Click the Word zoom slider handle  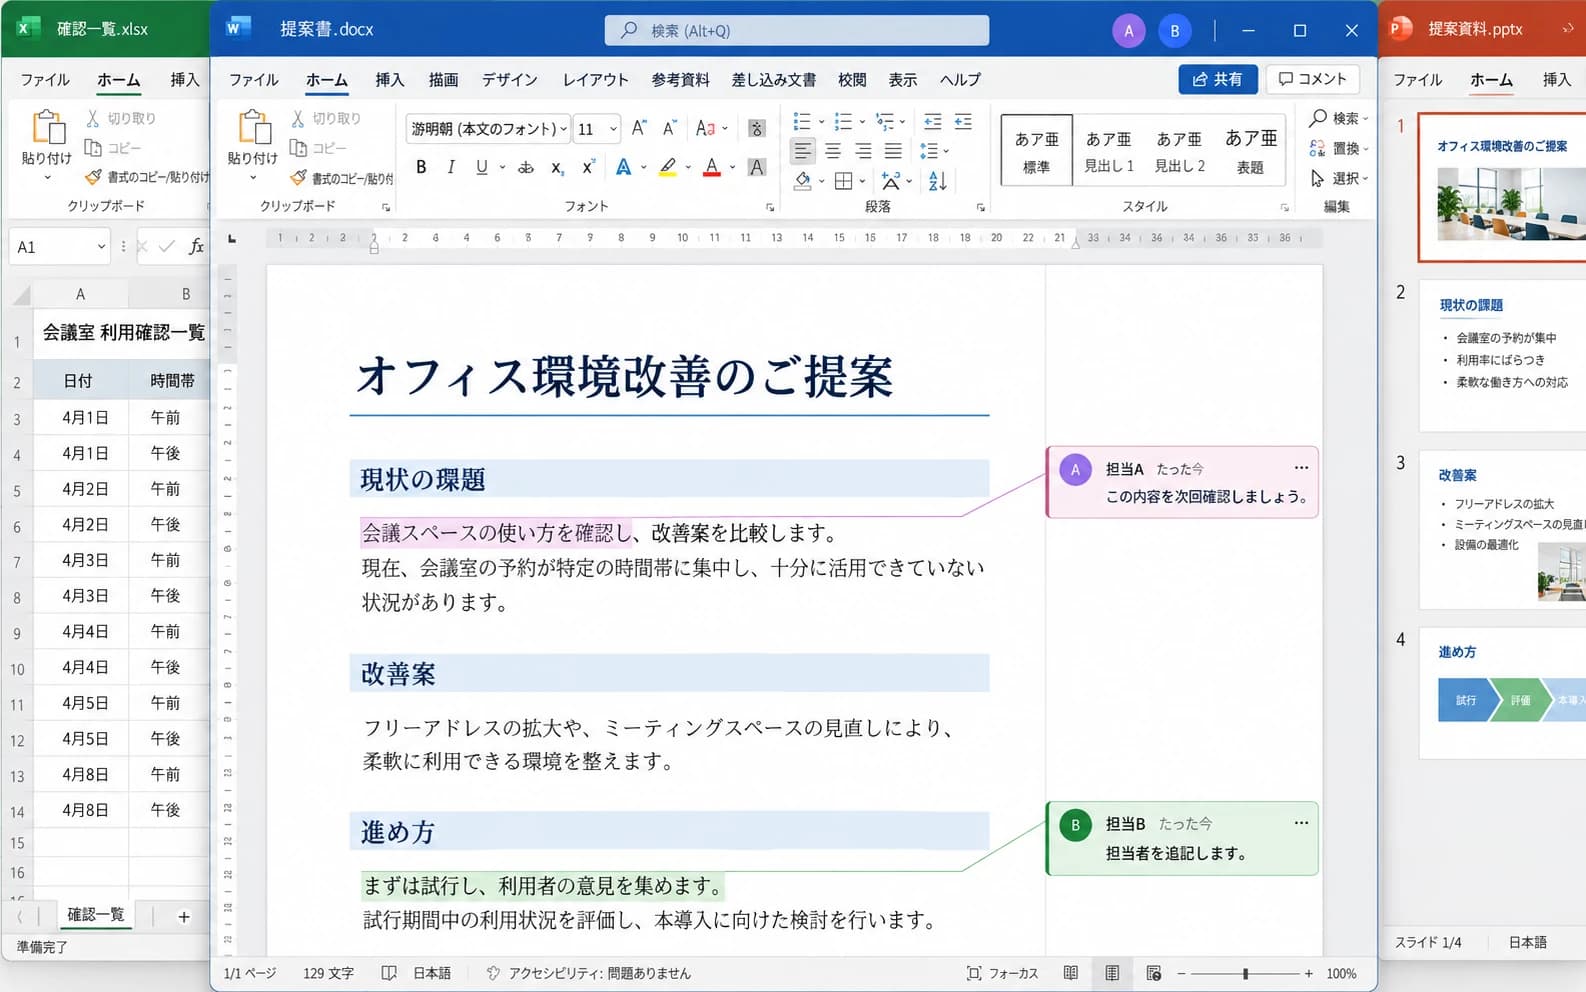pos(1245,973)
